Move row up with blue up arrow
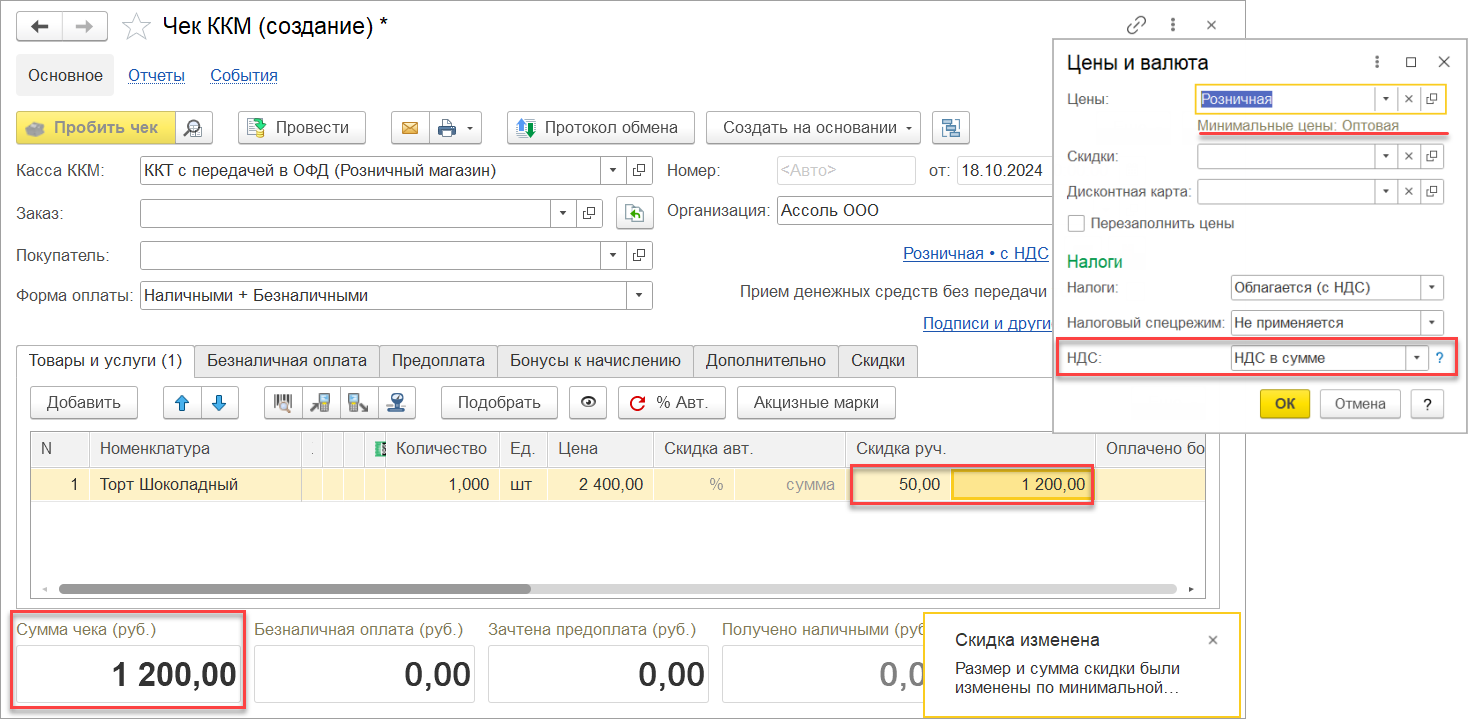This screenshot has width=1469, height=719. [182, 403]
